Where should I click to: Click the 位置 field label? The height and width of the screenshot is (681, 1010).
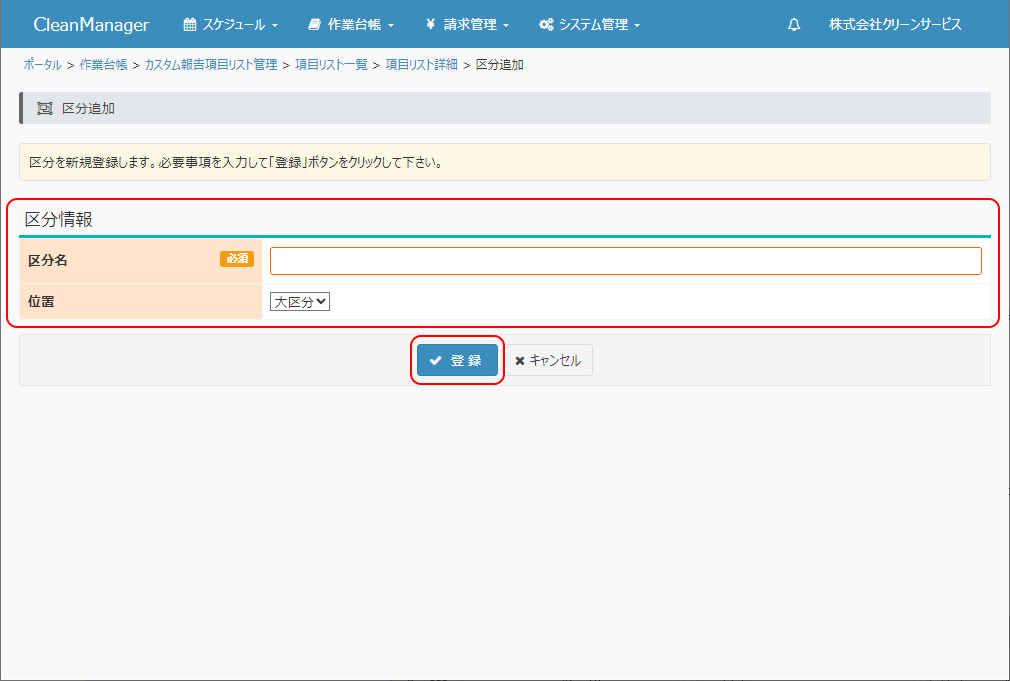[x=41, y=302]
